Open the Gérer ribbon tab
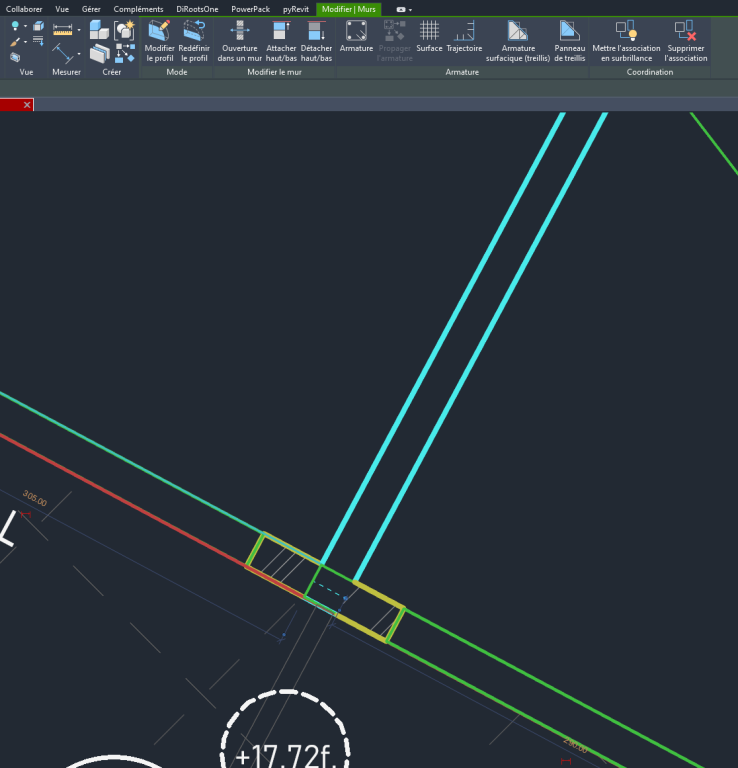The width and height of the screenshot is (738, 768). (91, 9)
